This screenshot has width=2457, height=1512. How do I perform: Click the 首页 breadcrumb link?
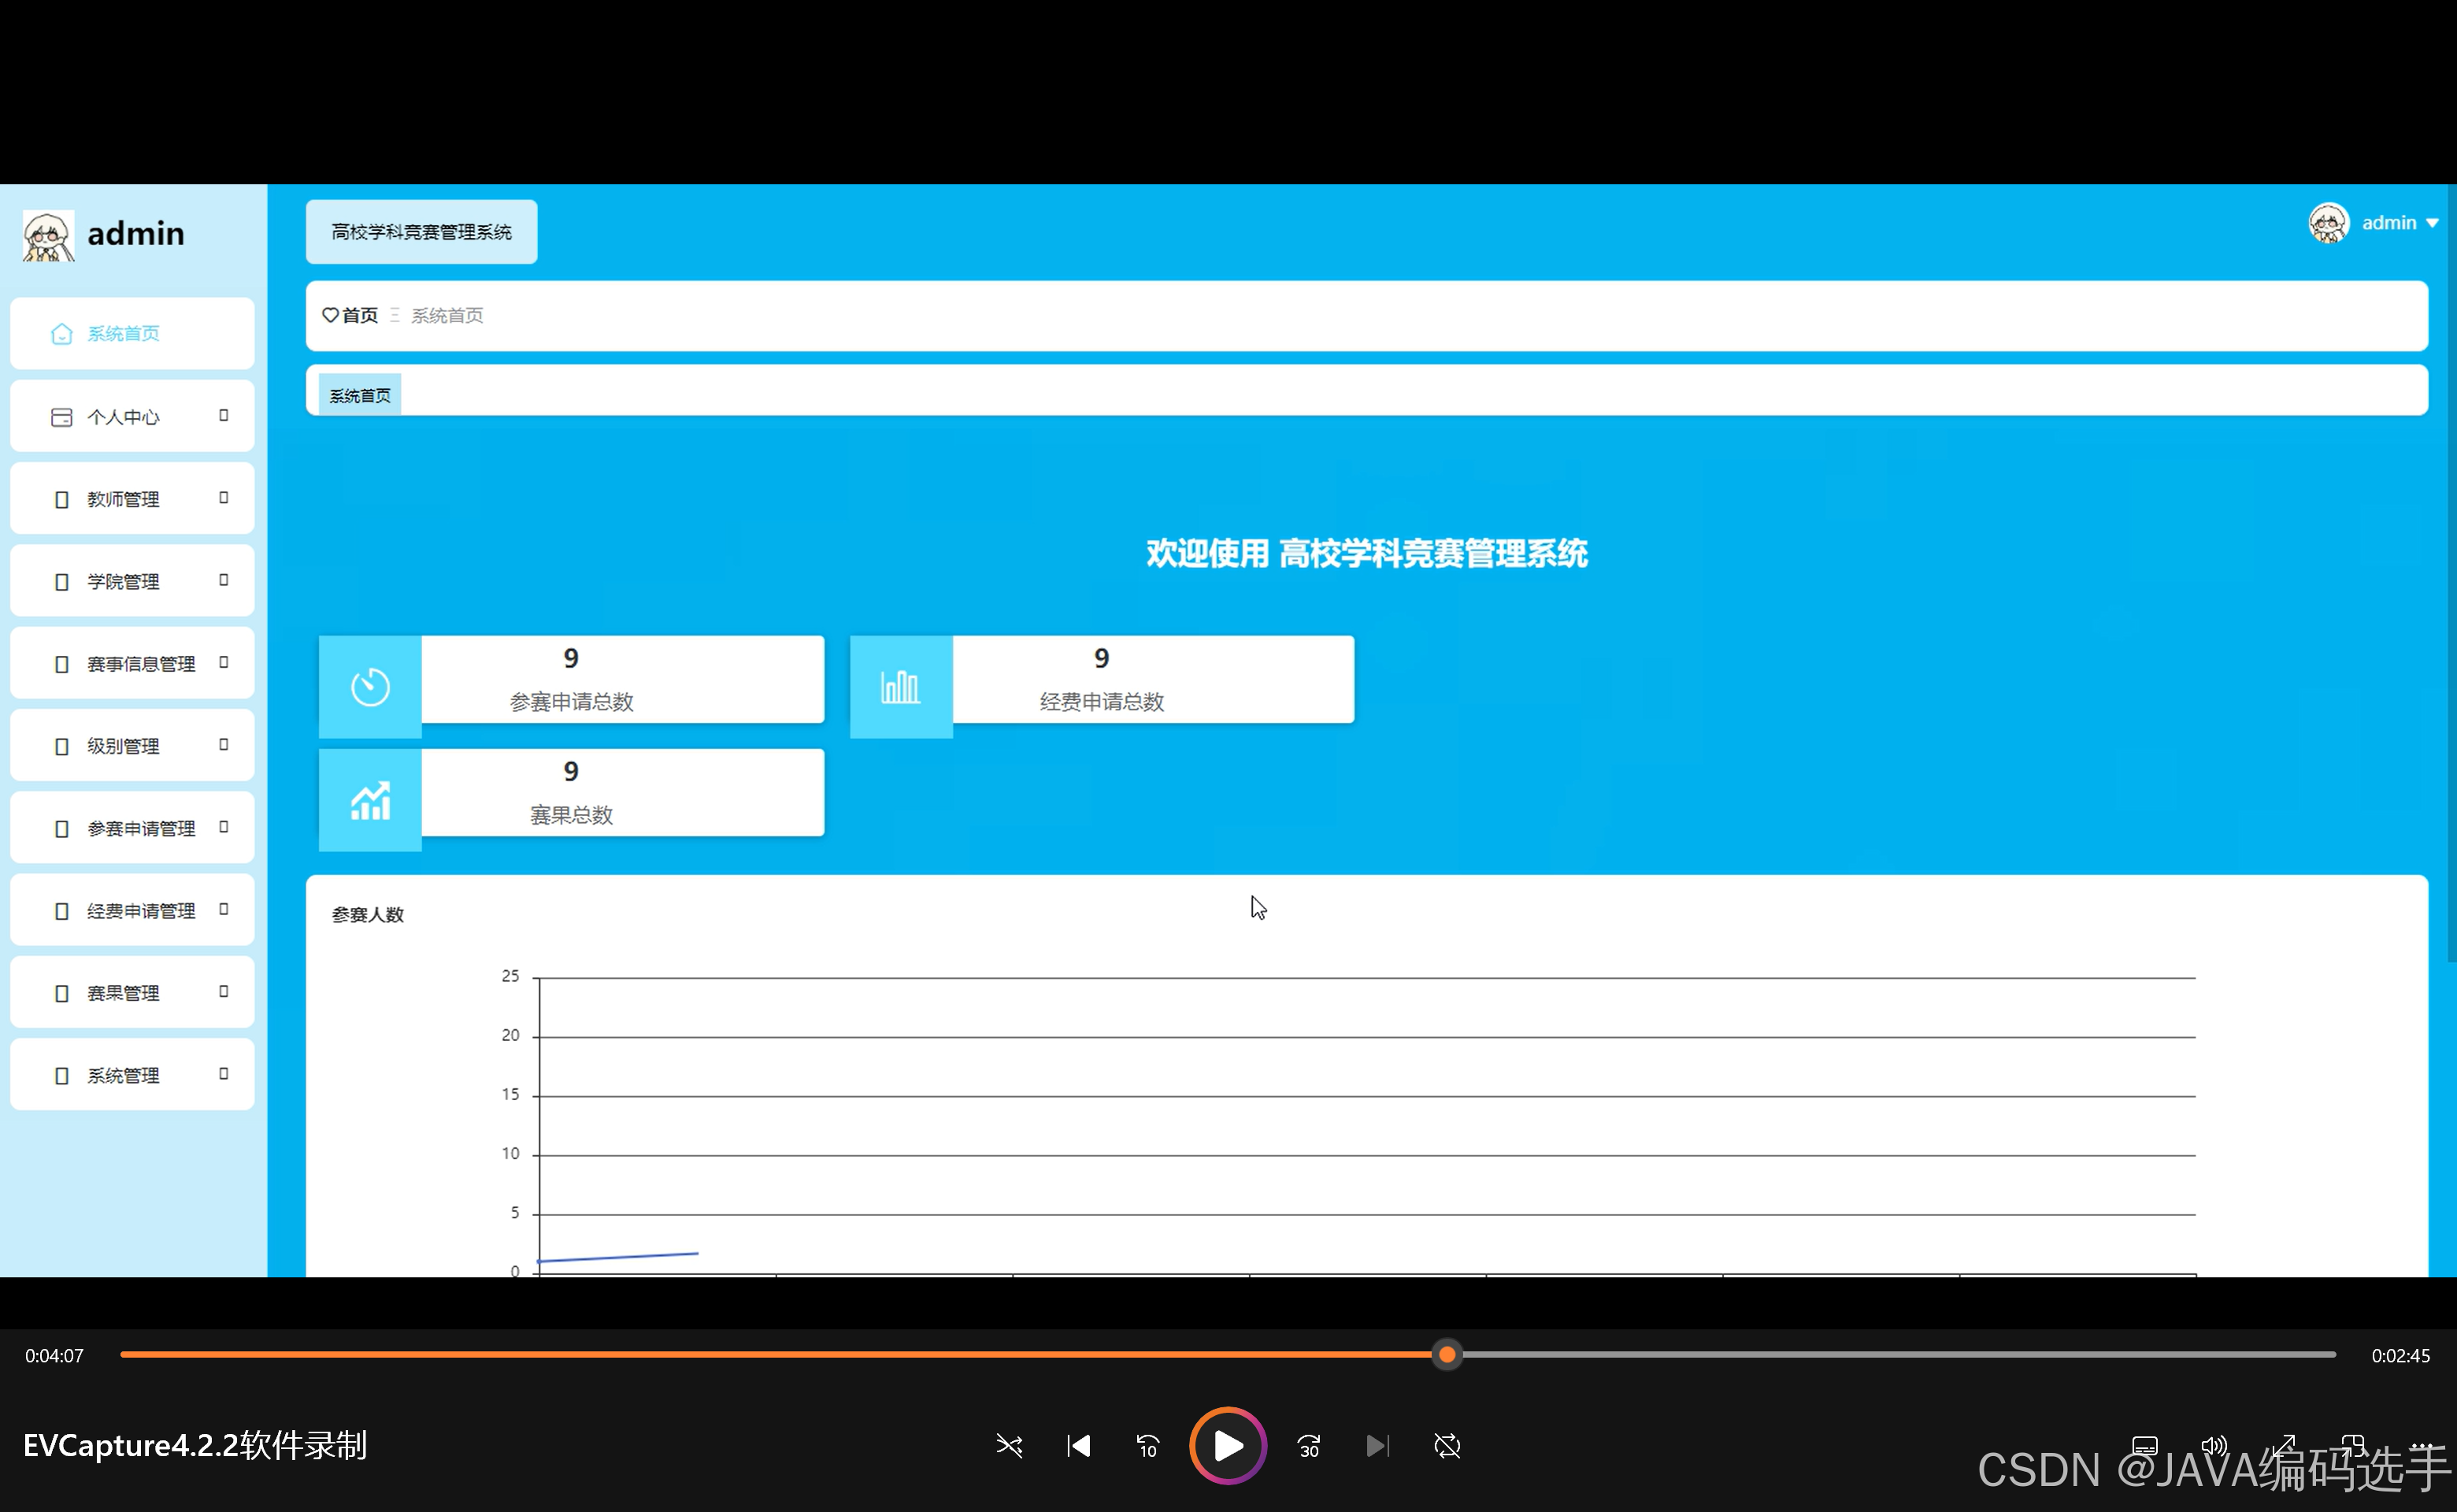pos(359,316)
